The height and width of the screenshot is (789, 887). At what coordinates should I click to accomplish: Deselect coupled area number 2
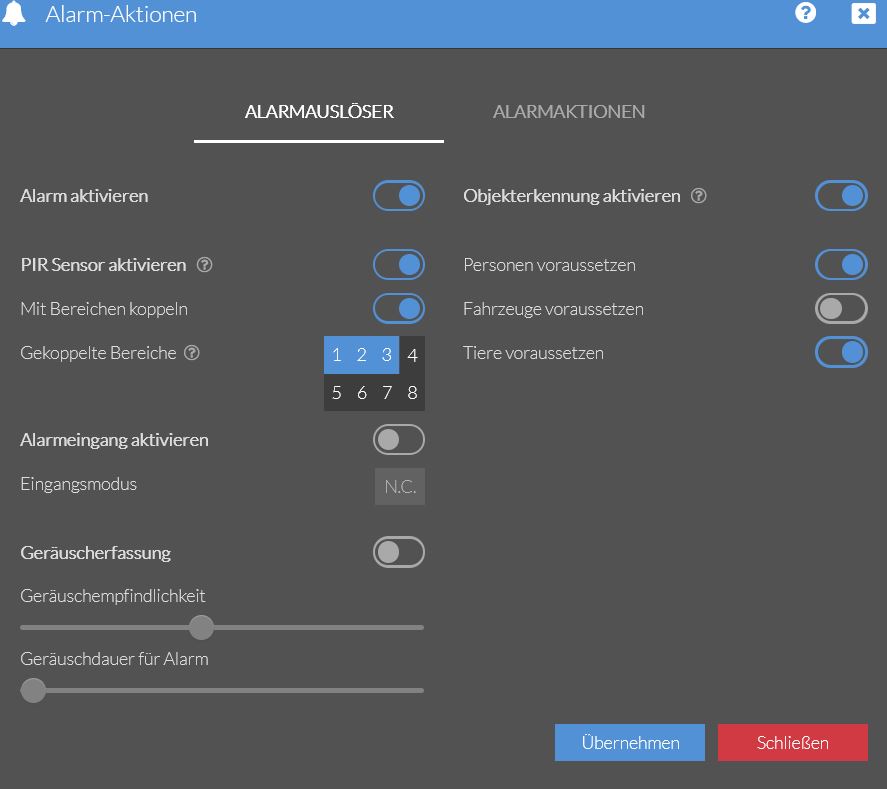coord(361,355)
